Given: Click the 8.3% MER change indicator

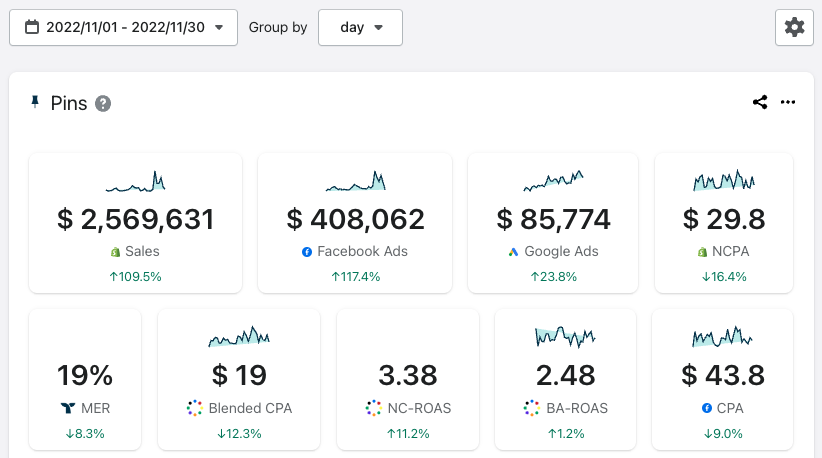Looking at the screenshot, I should 85,434.
